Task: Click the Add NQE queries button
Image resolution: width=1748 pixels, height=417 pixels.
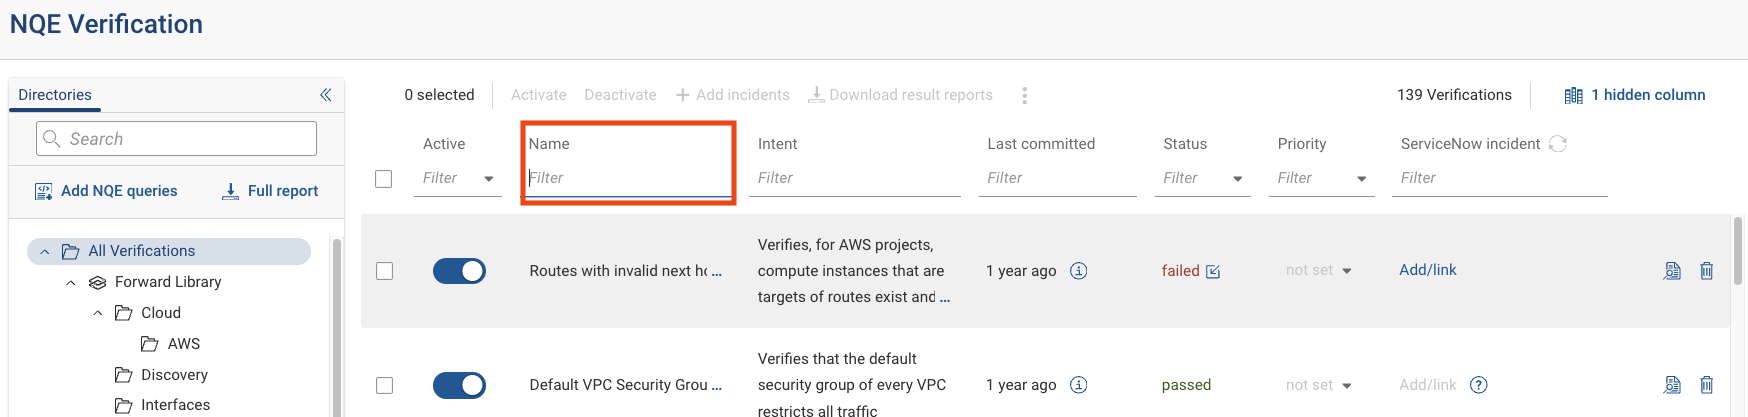Action: tap(106, 191)
